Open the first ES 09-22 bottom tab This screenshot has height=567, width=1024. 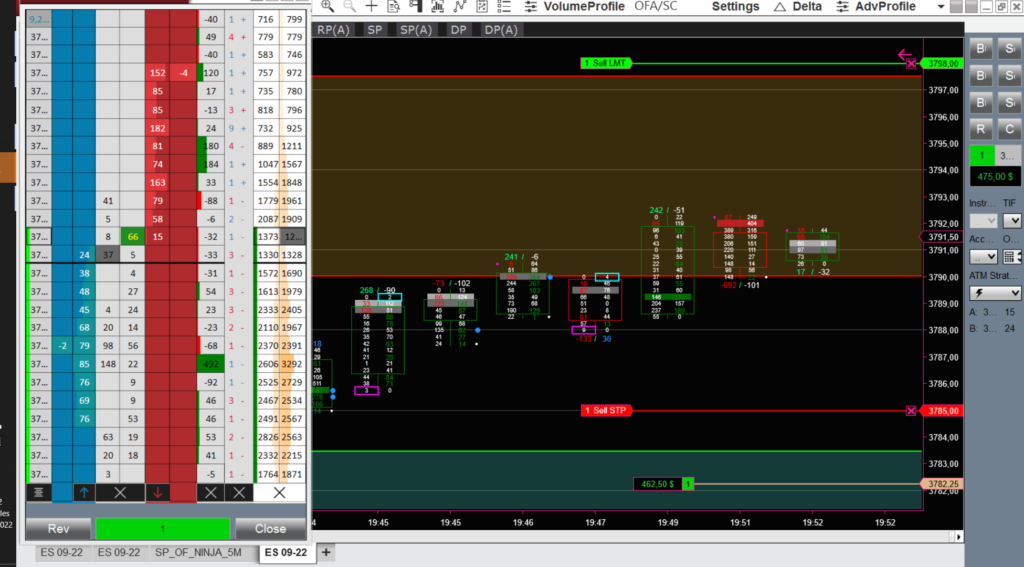pos(61,553)
